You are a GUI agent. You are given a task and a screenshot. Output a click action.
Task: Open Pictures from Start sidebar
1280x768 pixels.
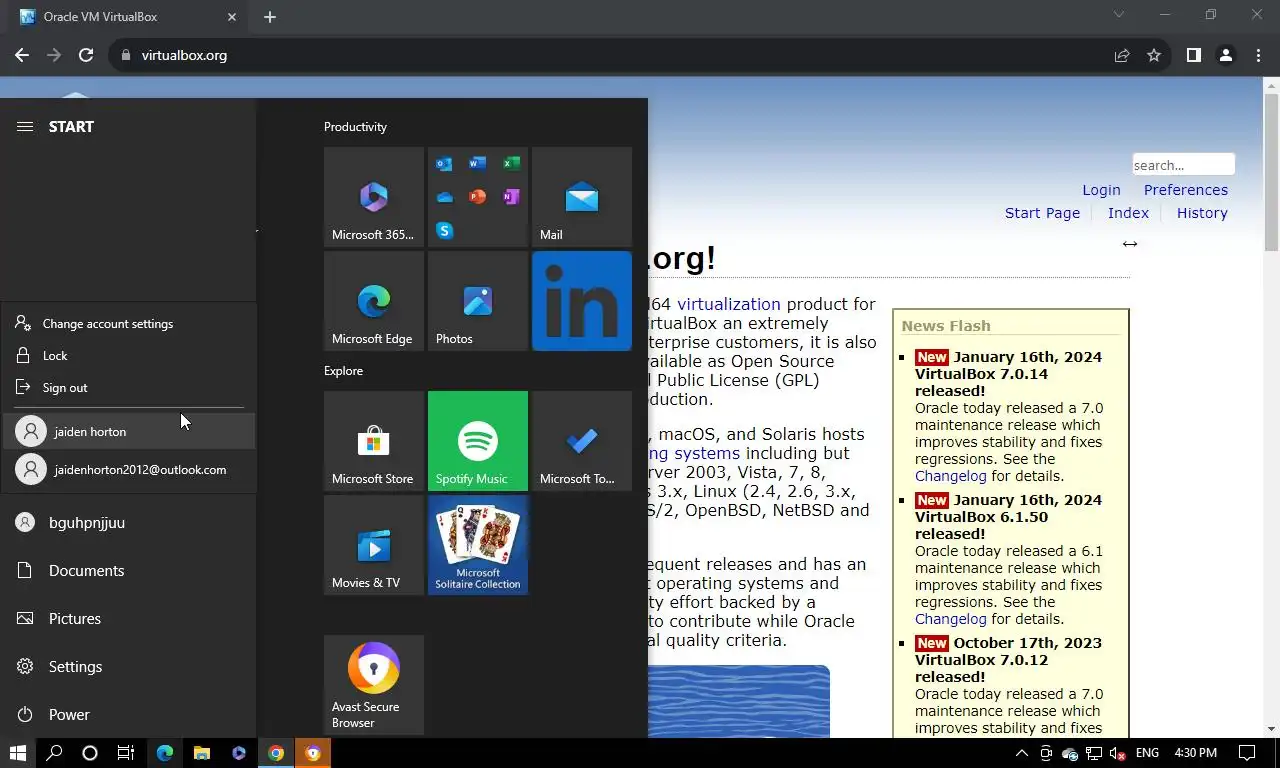point(128,618)
